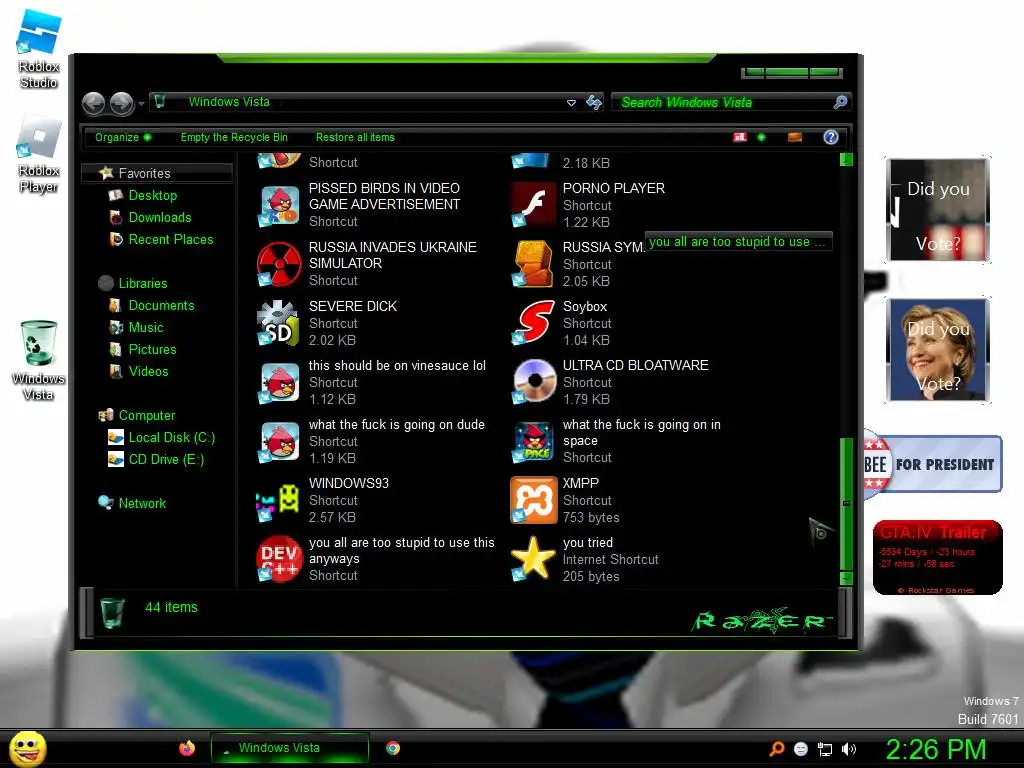
Task: Select the you tried star icon
Action: [x=533, y=559]
